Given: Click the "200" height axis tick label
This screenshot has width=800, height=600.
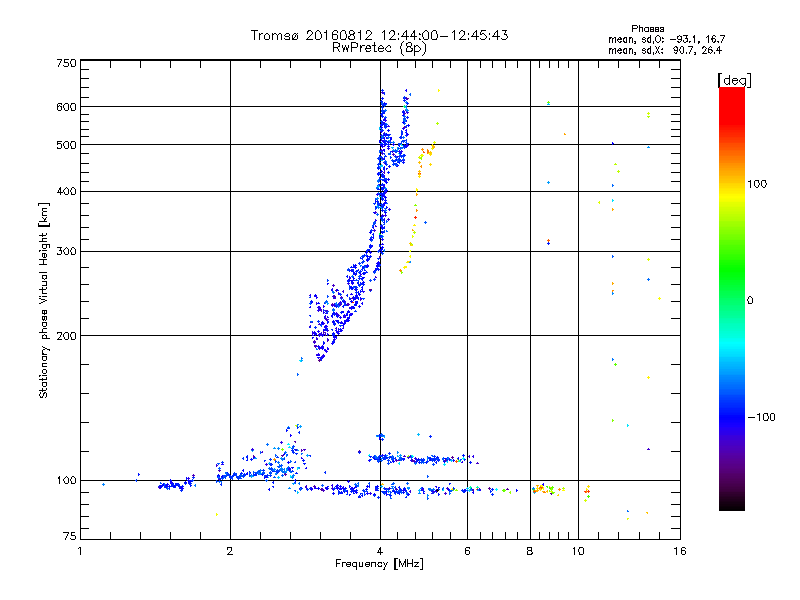Looking at the screenshot, I should point(66,336).
